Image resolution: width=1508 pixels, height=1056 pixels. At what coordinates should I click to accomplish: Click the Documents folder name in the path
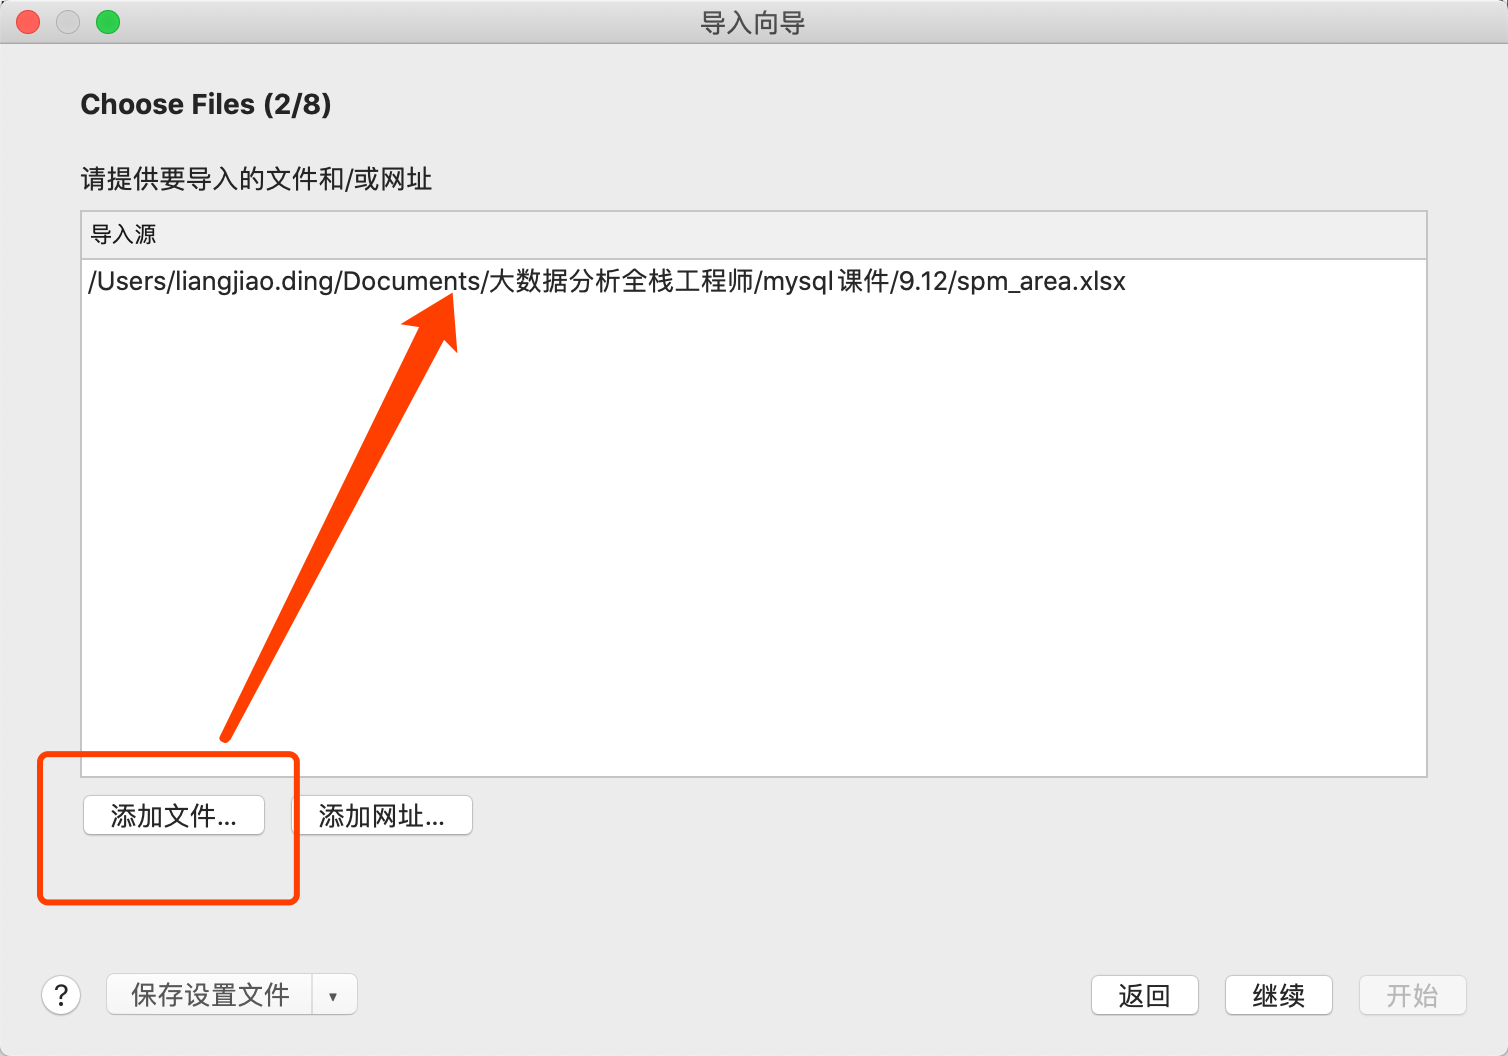coord(412,281)
